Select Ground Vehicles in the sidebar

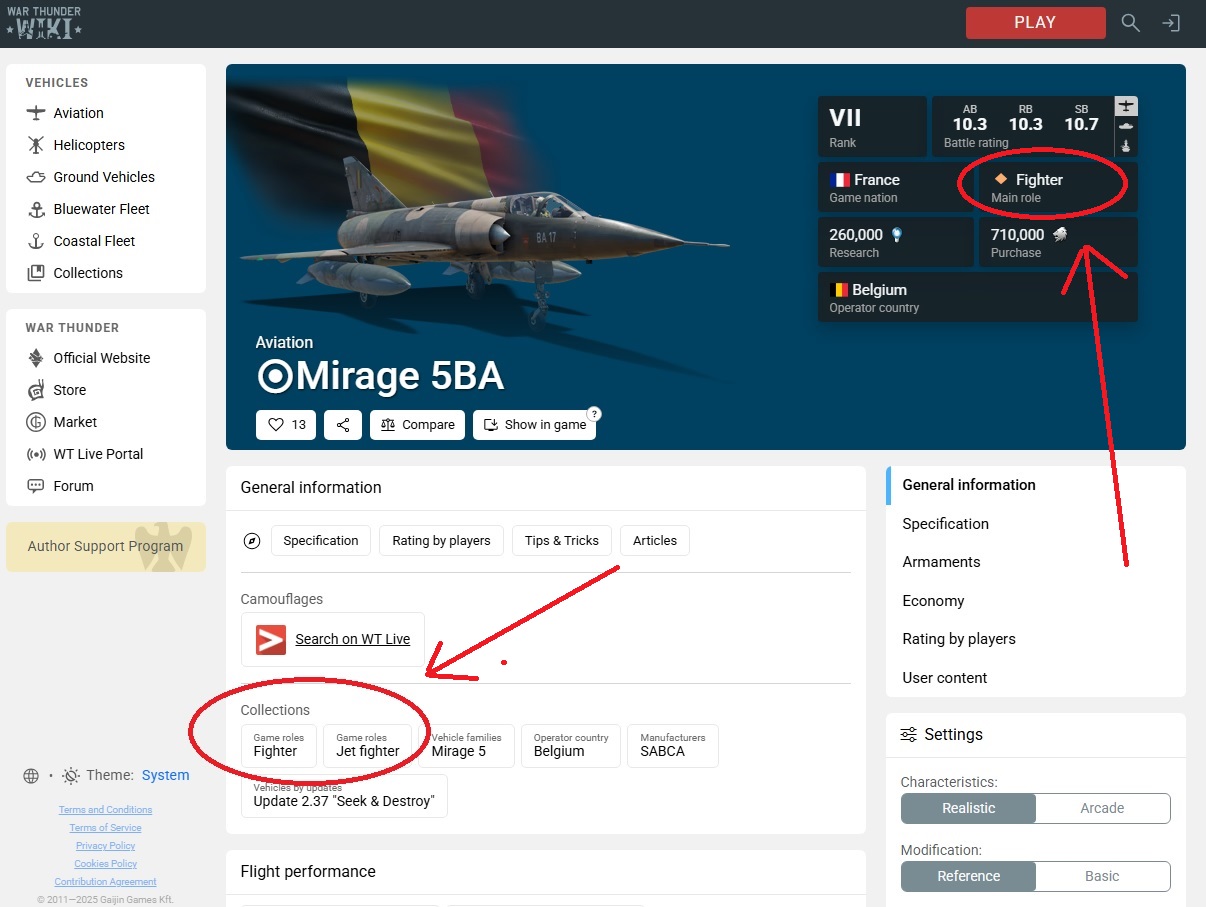point(106,177)
